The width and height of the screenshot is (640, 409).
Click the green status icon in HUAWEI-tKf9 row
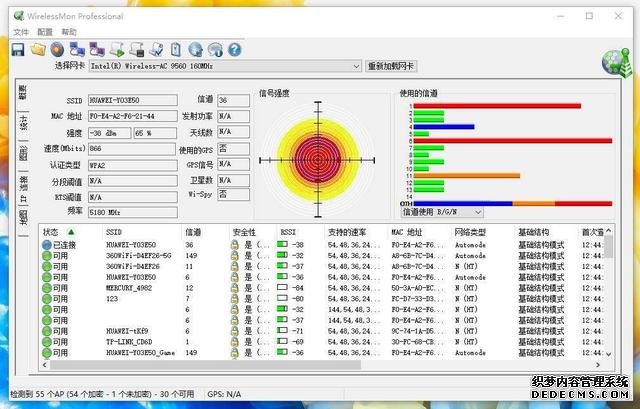(x=47, y=331)
